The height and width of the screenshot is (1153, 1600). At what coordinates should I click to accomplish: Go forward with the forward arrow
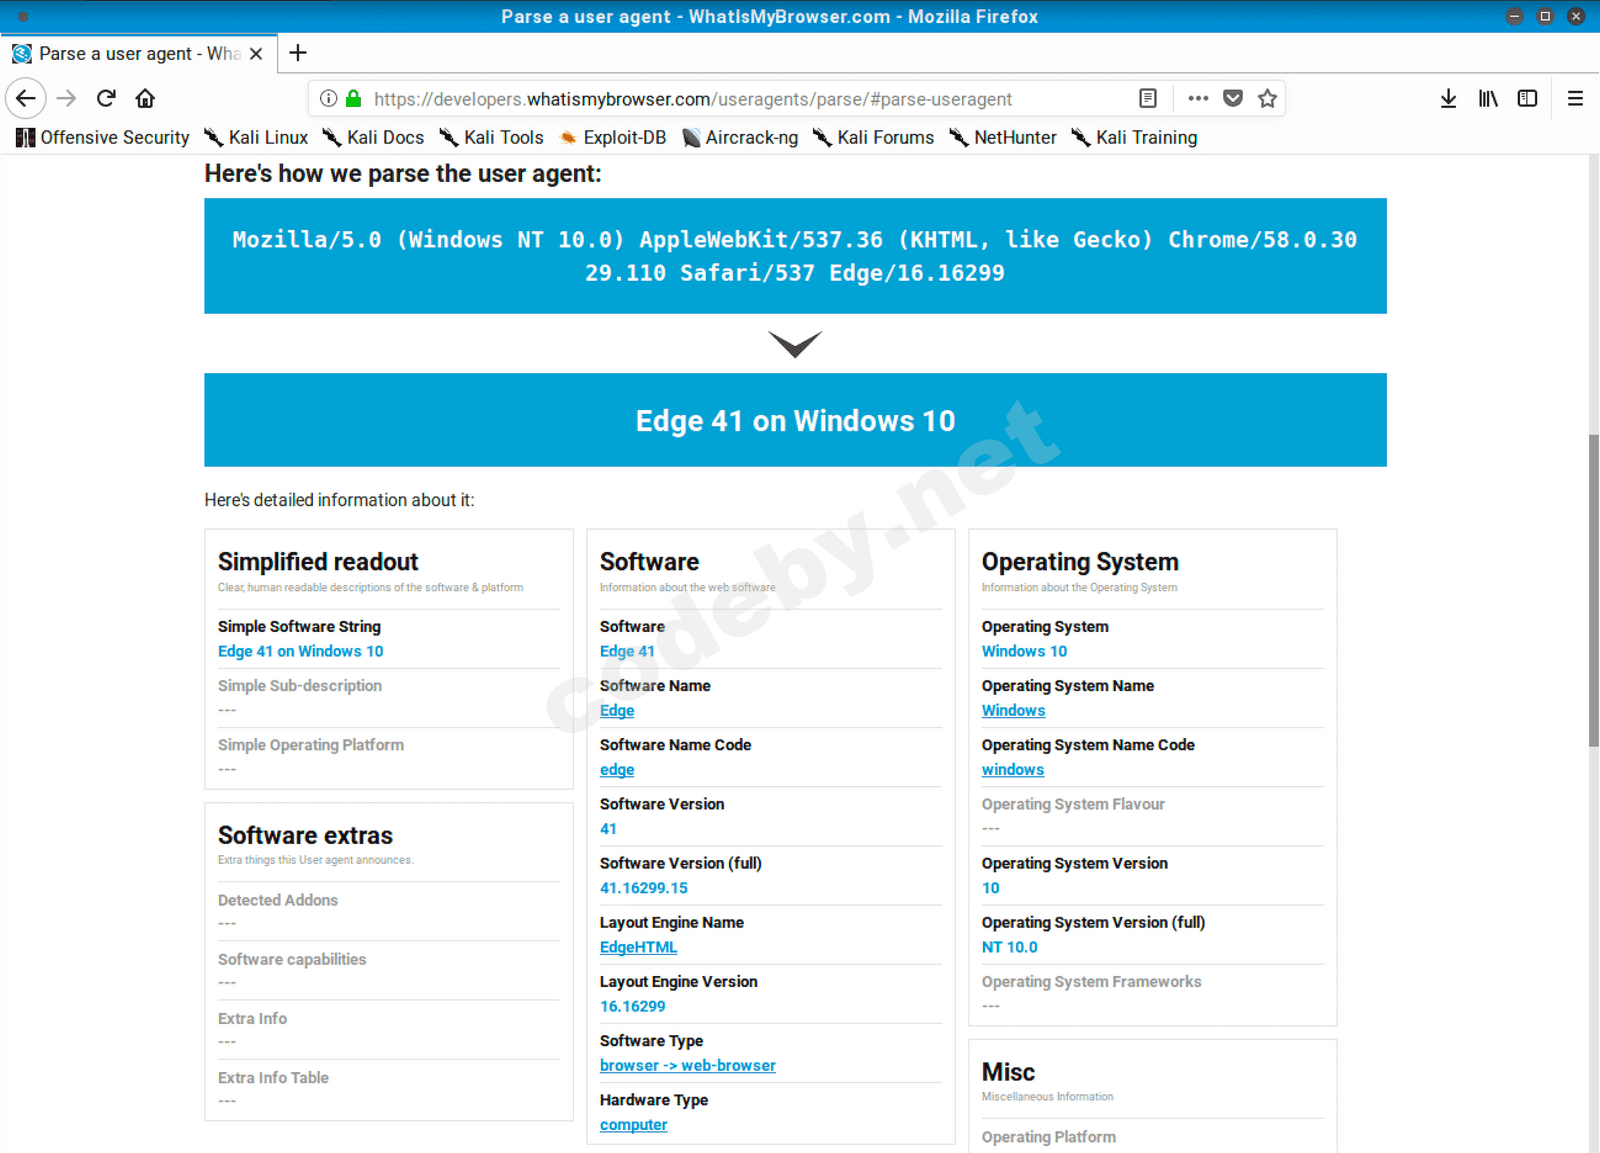point(67,98)
